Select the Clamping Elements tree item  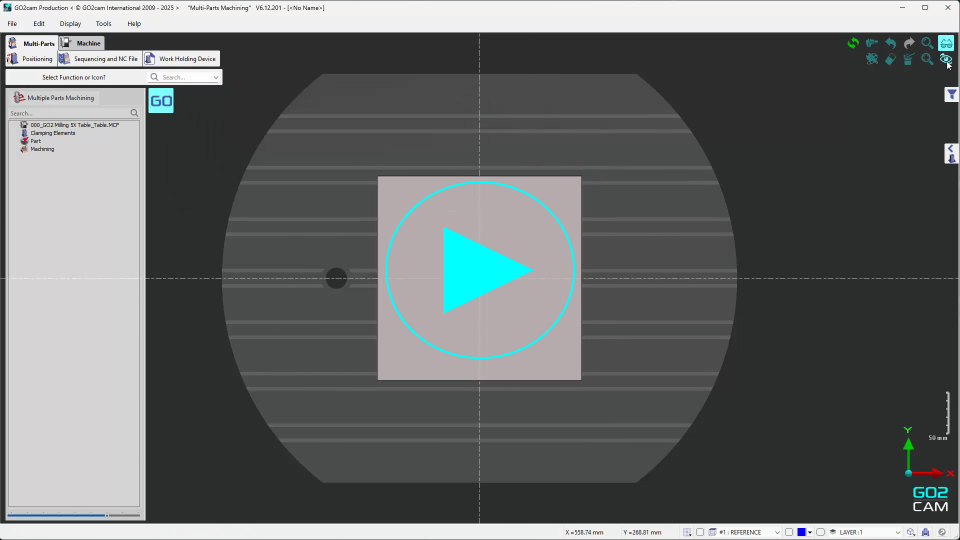(x=53, y=133)
